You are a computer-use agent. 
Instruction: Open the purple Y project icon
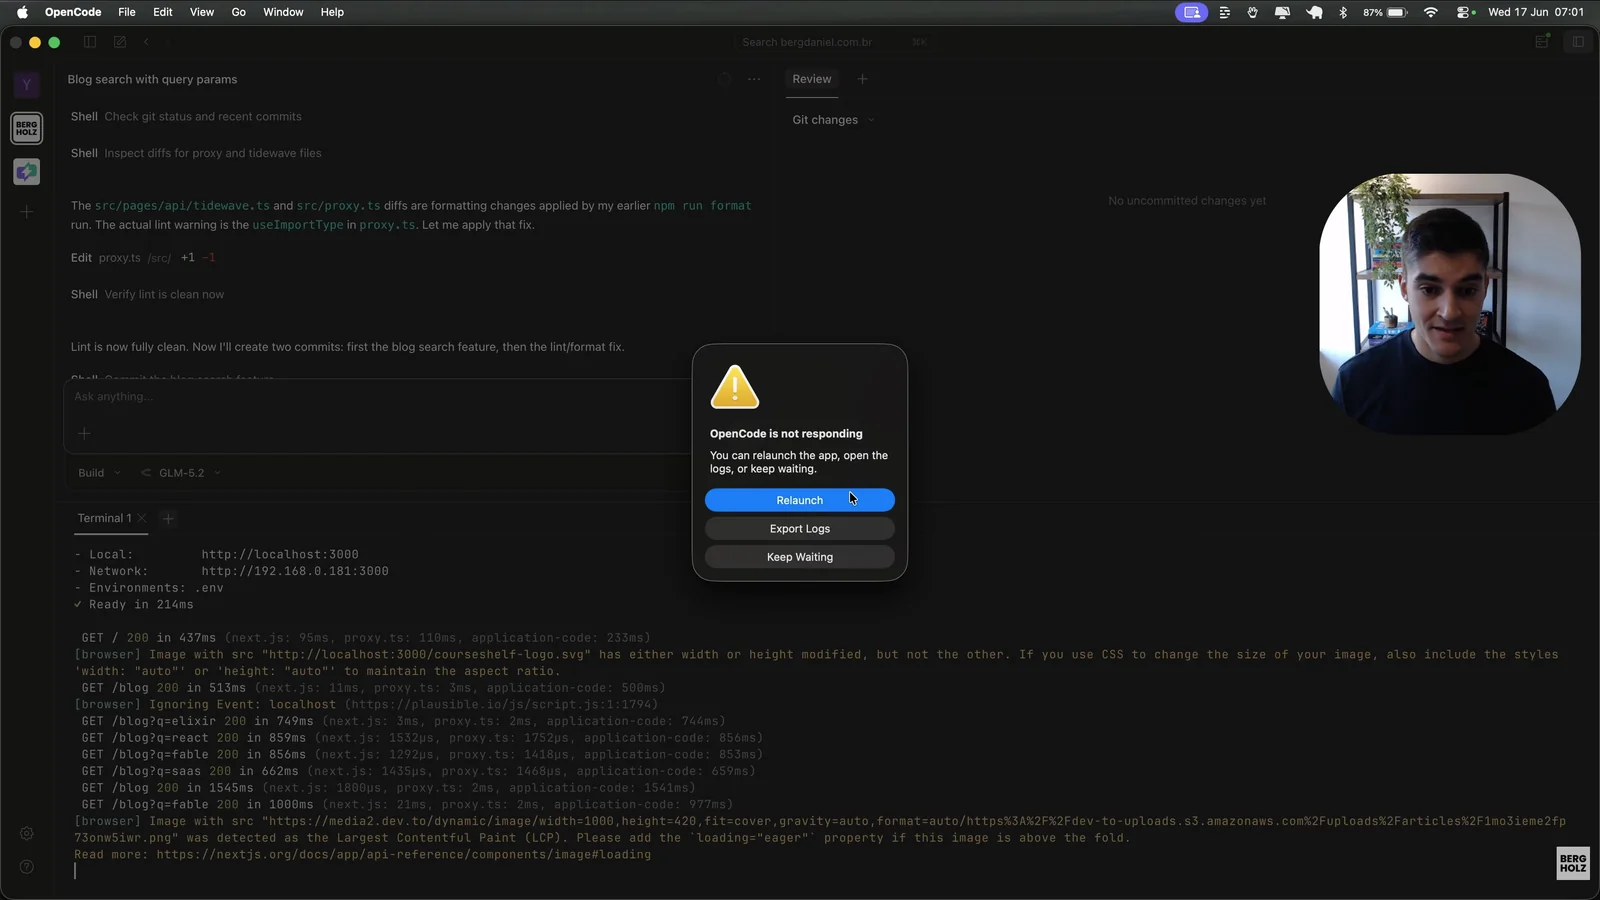[27, 85]
